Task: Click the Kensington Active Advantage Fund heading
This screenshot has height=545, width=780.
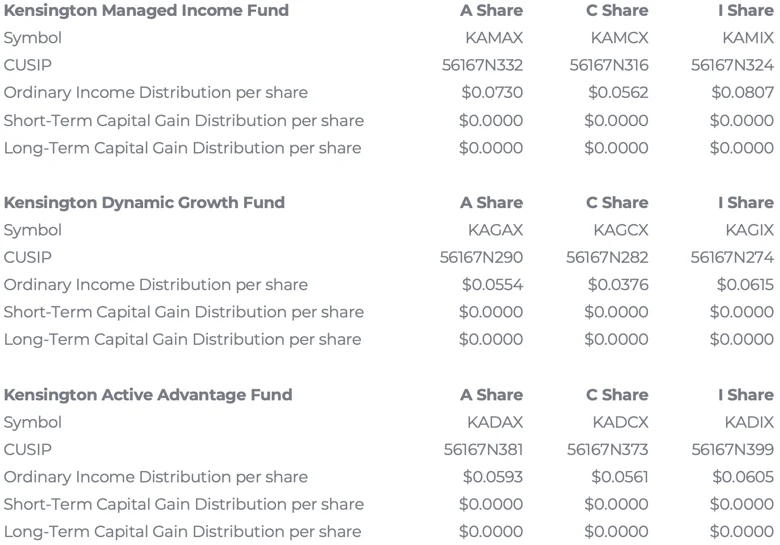Action: [x=148, y=395]
